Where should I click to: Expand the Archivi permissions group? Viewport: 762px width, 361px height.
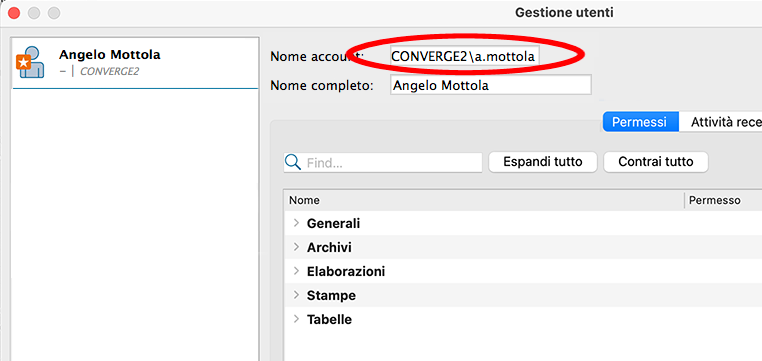point(296,247)
